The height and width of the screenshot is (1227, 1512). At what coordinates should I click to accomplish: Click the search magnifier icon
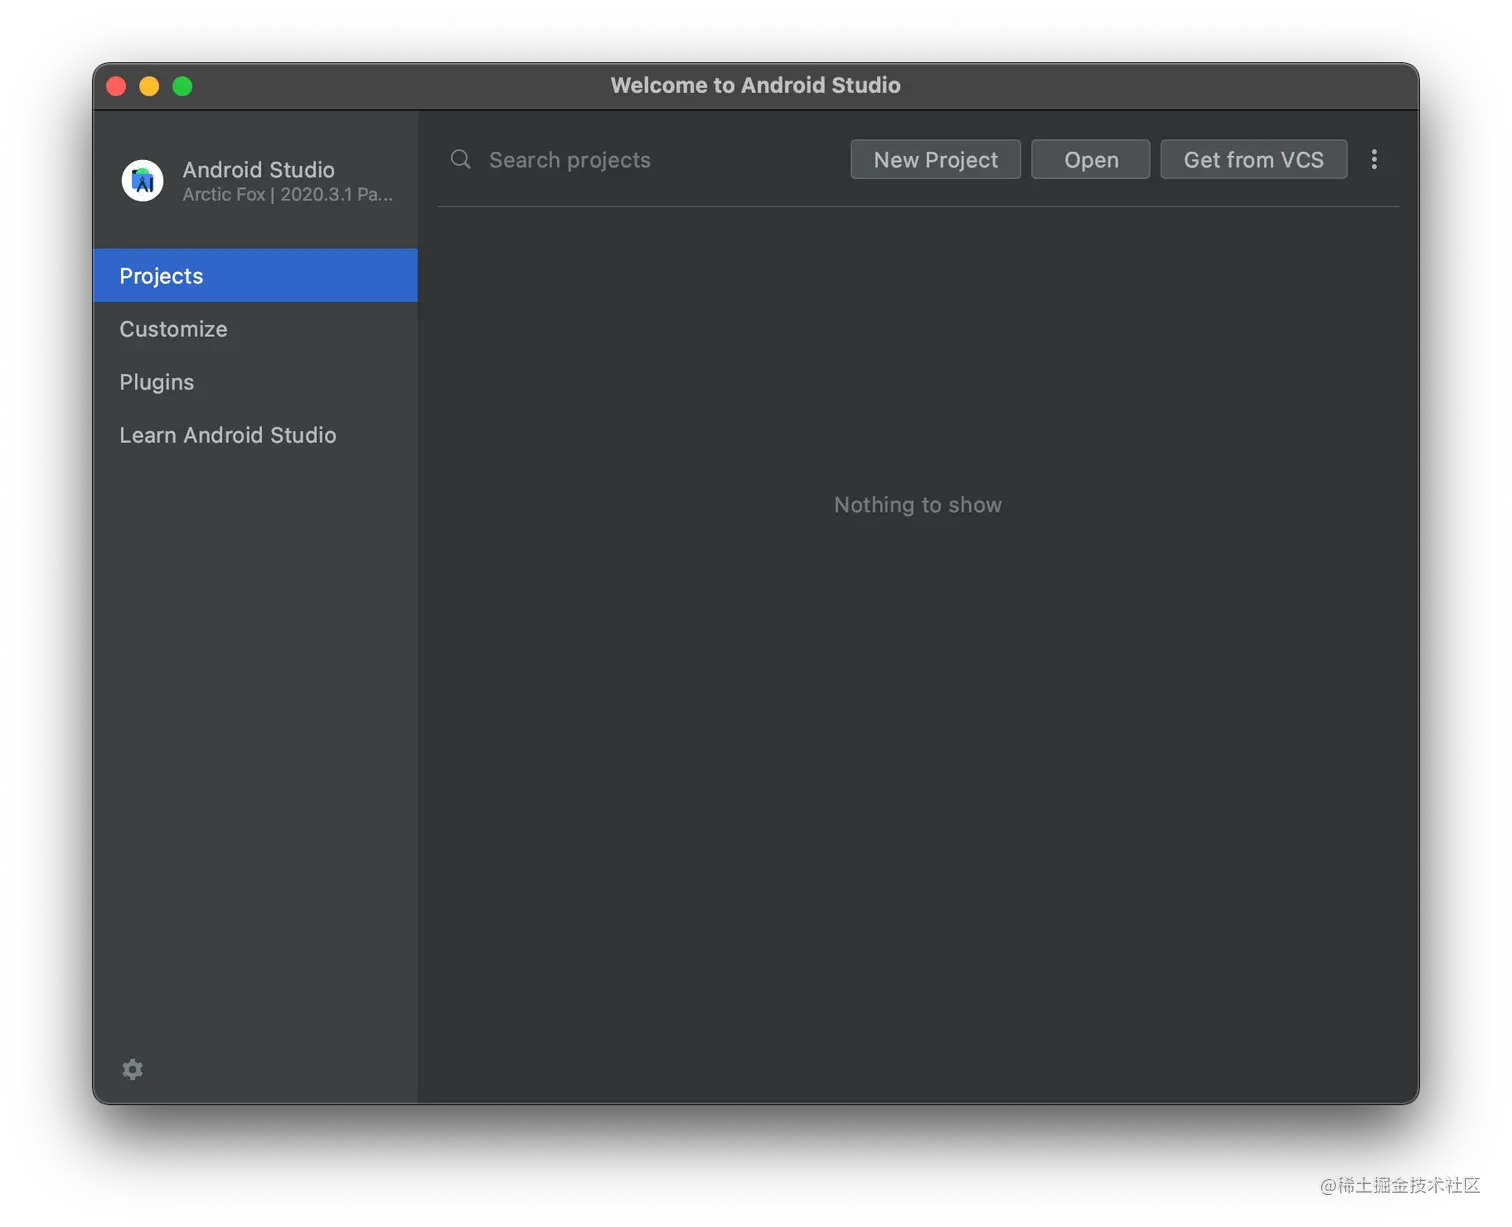click(460, 160)
